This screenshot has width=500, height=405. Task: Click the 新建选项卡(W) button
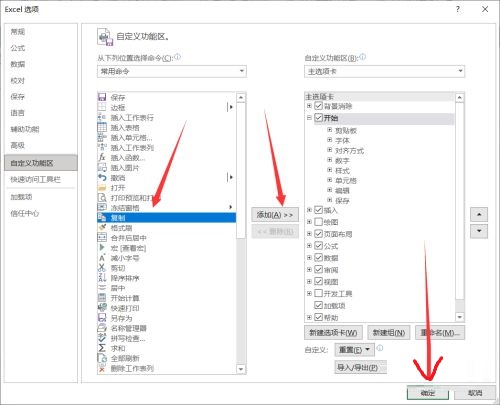[334, 332]
